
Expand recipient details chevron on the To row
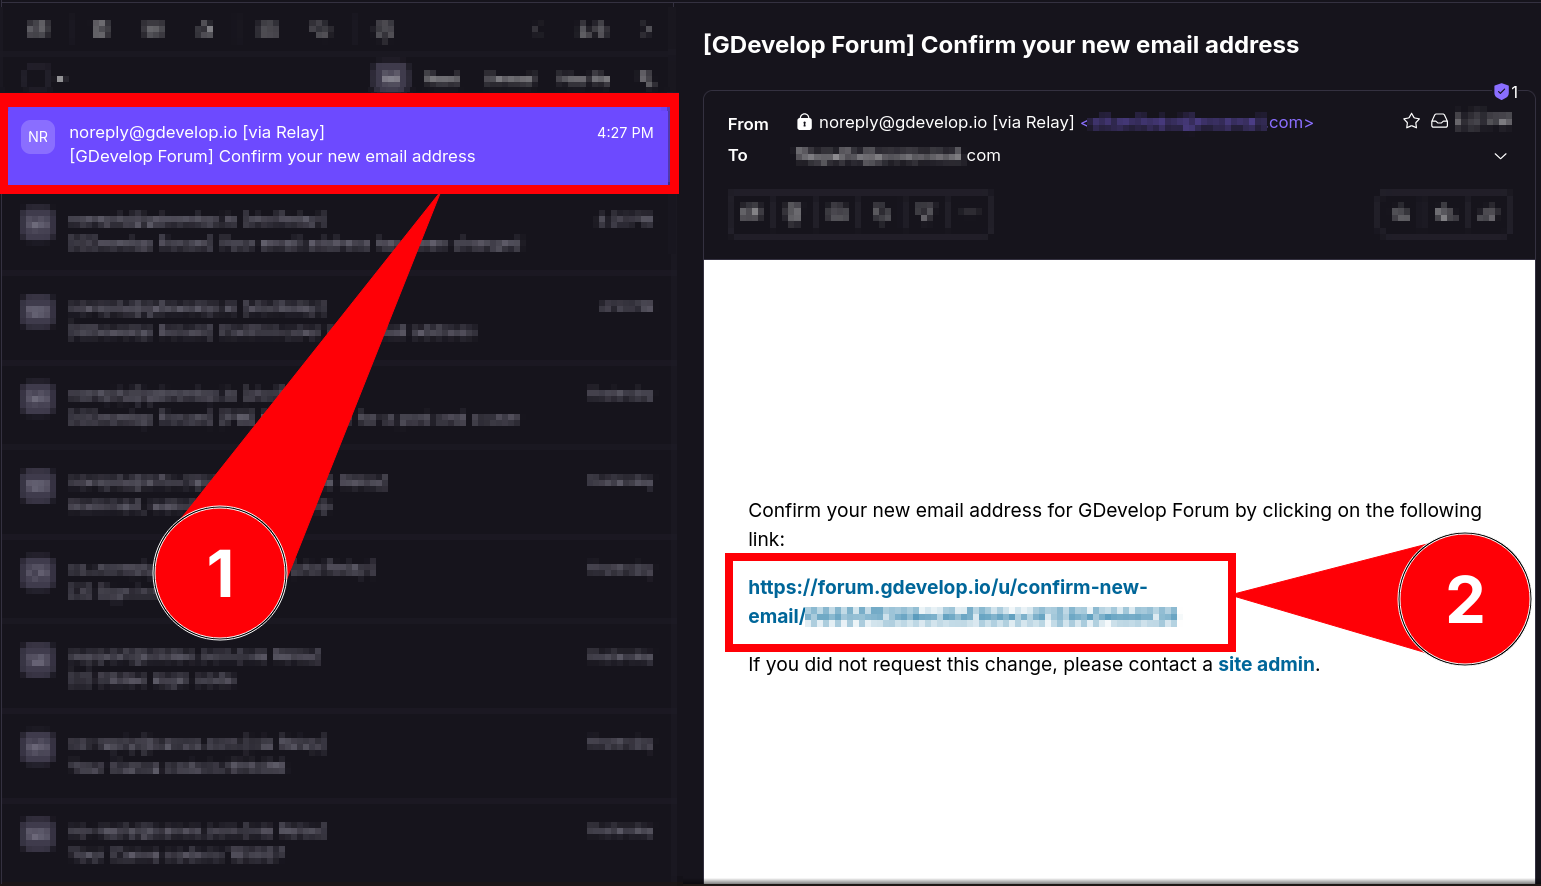pyautogui.click(x=1500, y=156)
